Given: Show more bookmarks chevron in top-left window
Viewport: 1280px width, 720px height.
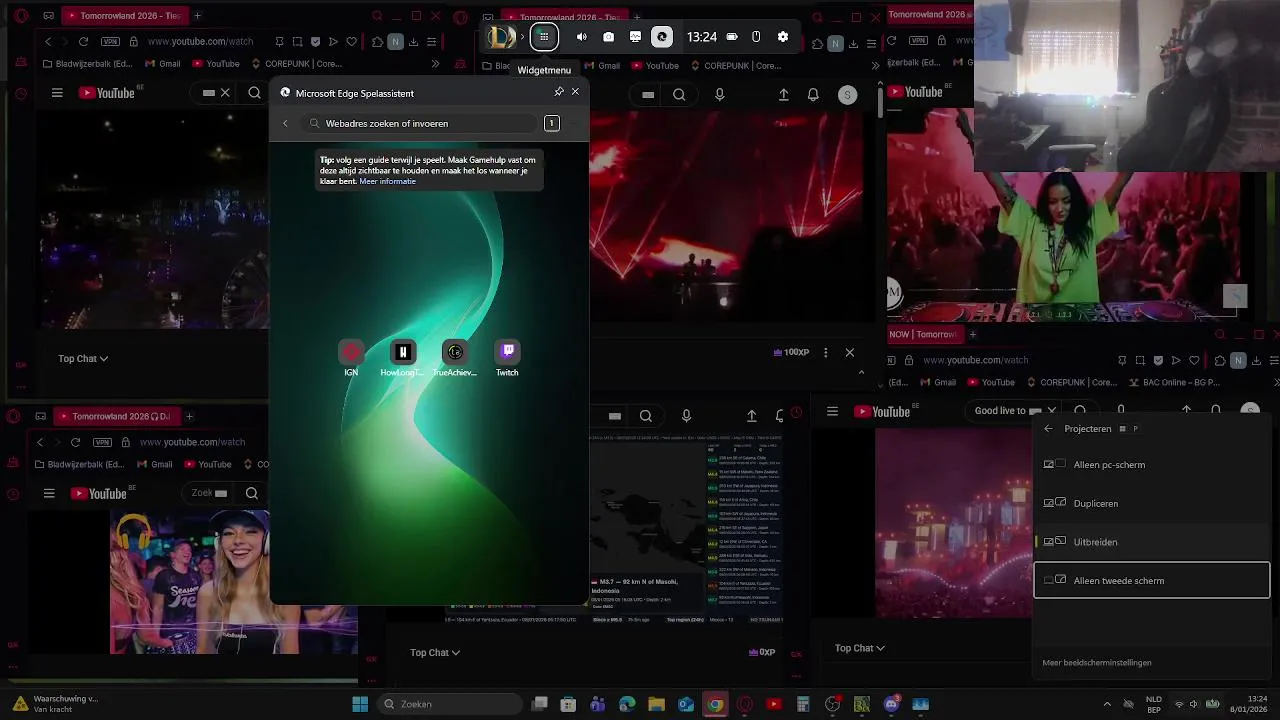Looking at the screenshot, I should tap(435, 64).
